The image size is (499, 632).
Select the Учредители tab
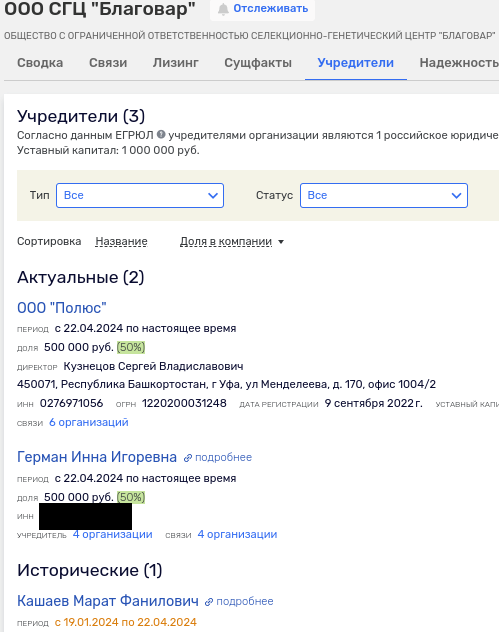(356, 63)
